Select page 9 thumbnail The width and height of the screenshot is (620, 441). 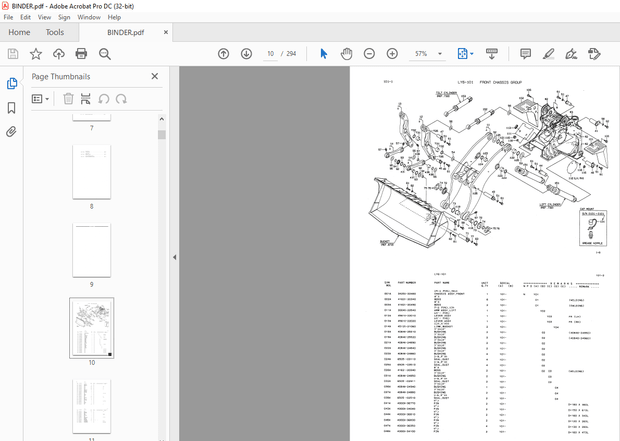pos(92,250)
